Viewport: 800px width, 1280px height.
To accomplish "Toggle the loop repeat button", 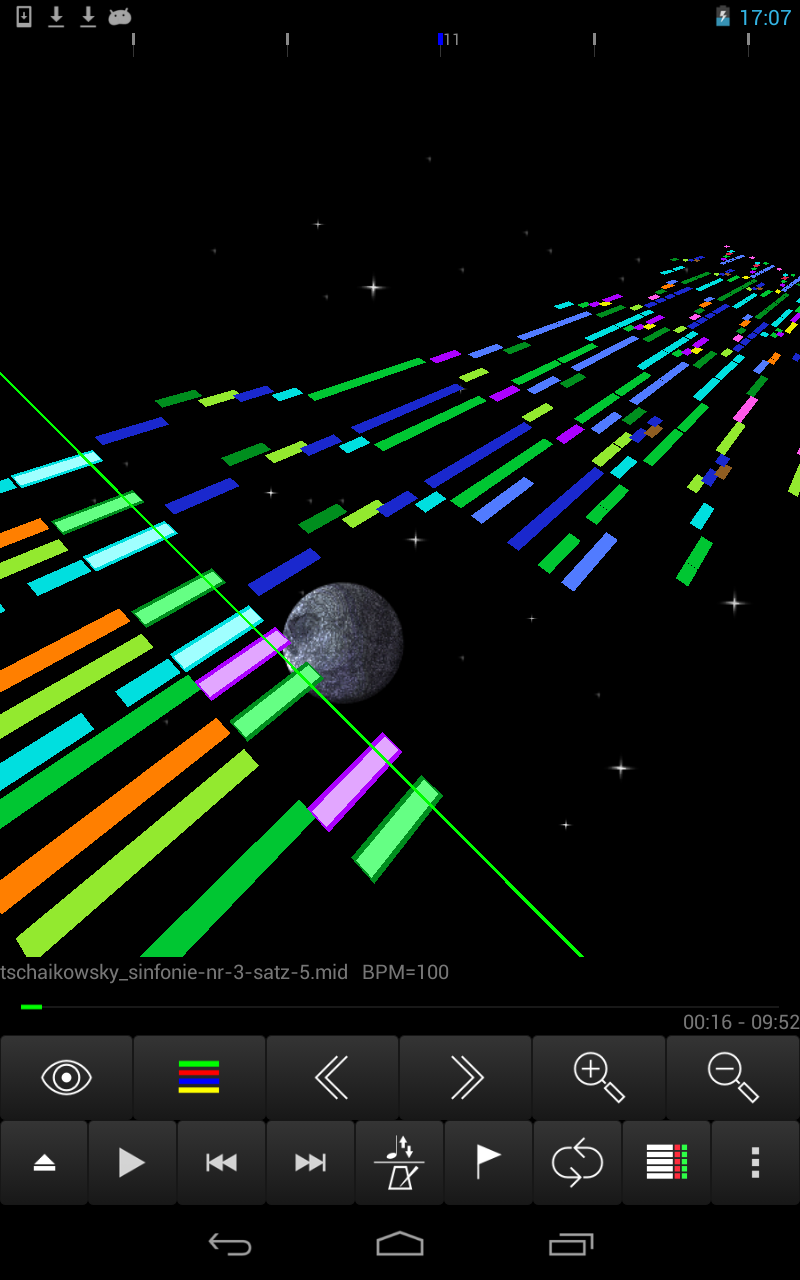I will [577, 1162].
